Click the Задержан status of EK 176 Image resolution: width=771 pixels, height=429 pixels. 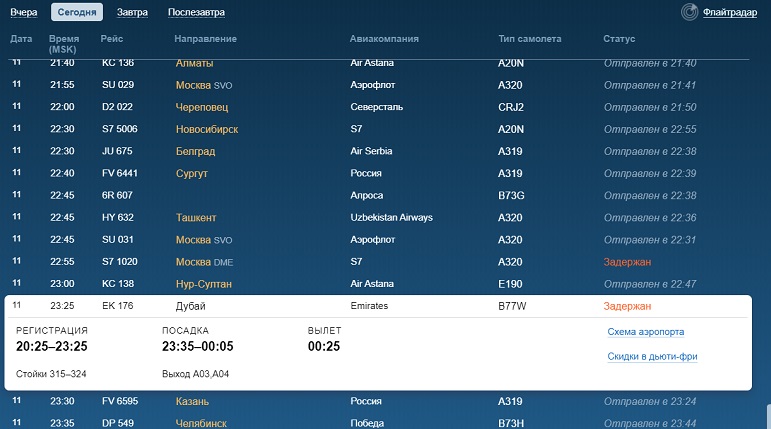coord(627,306)
